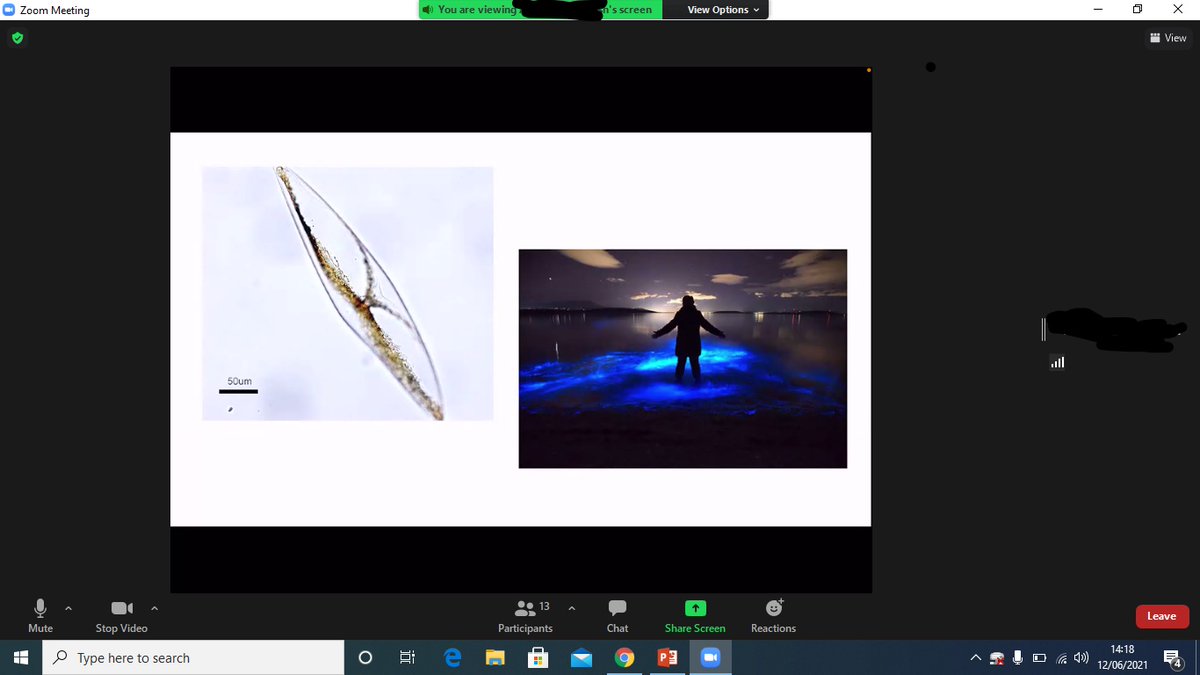Stop Video in Zoom toolbar
1200x675 pixels.
coord(121,616)
